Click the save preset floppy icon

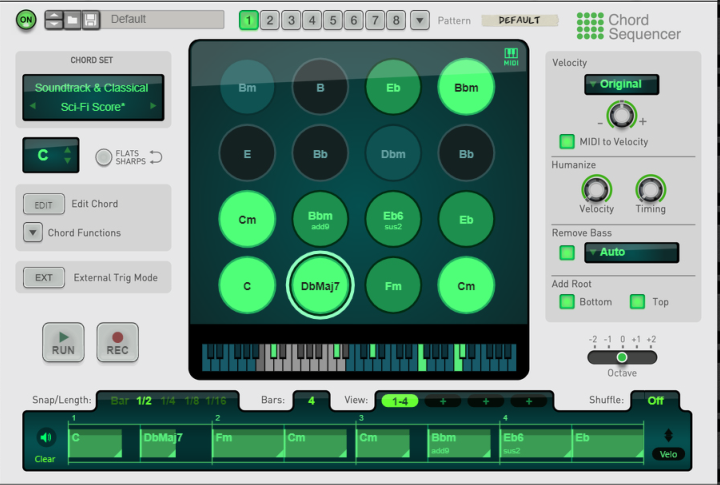click(x=90, y=20)
